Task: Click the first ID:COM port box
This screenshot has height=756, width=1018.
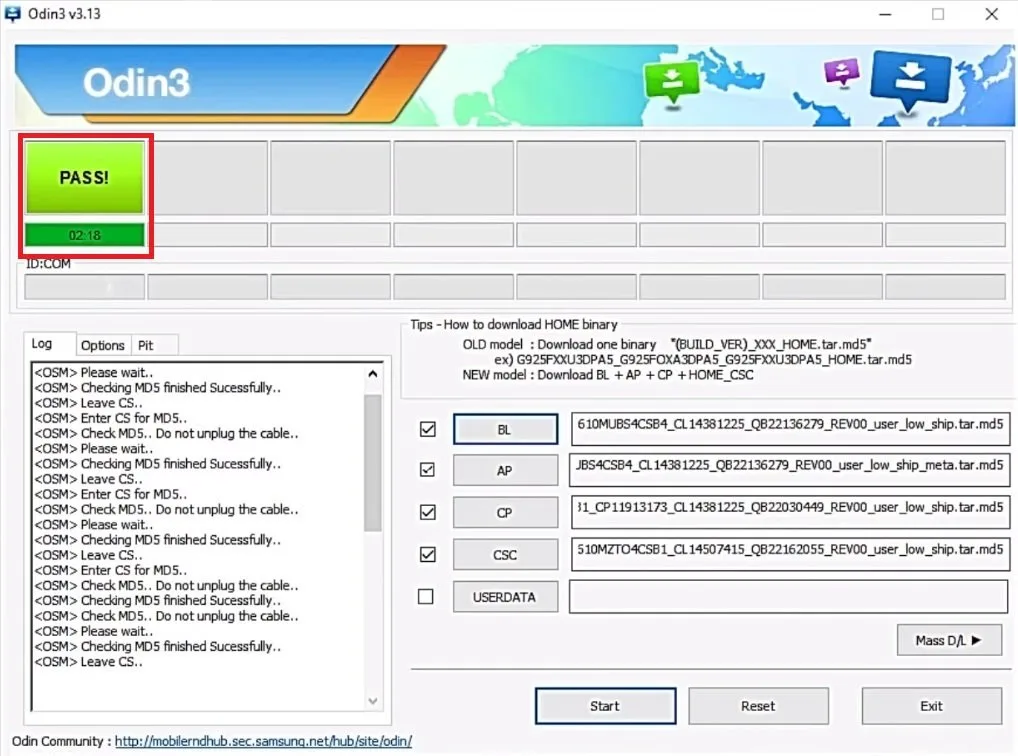Action: (84, 286)
